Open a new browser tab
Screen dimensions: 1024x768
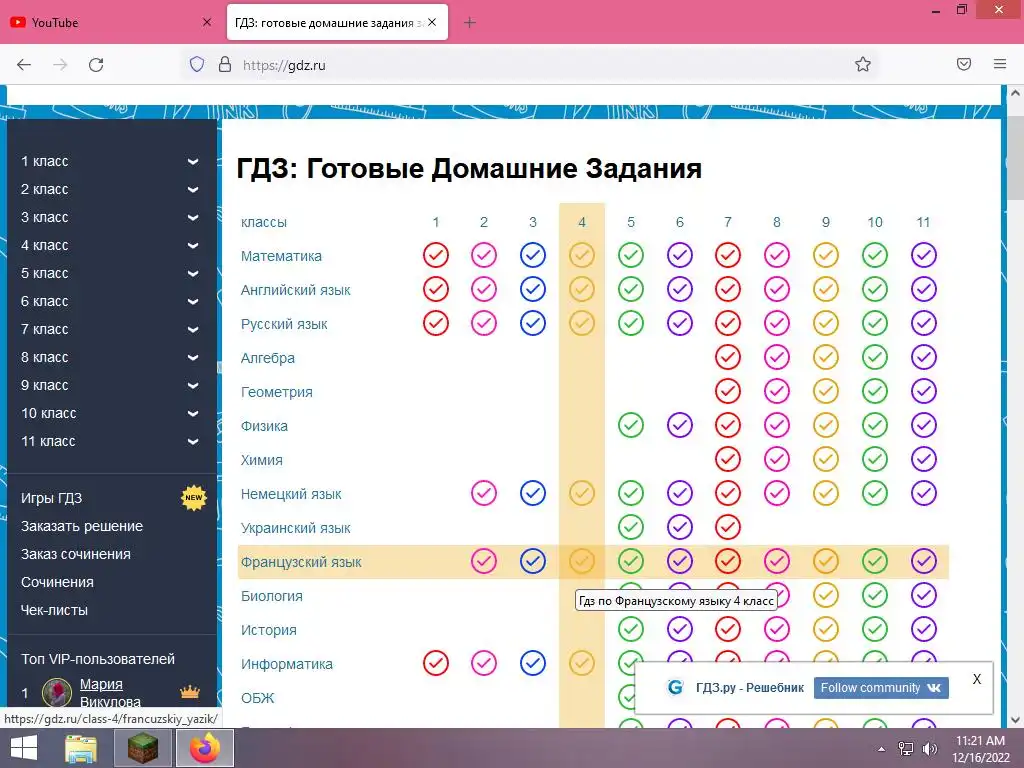click(470, 23)
